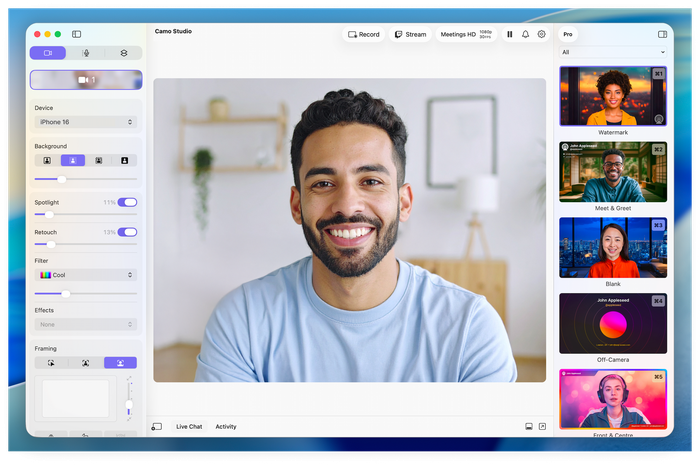
Task: Open the settings gear icon
Action: point(541,34)
